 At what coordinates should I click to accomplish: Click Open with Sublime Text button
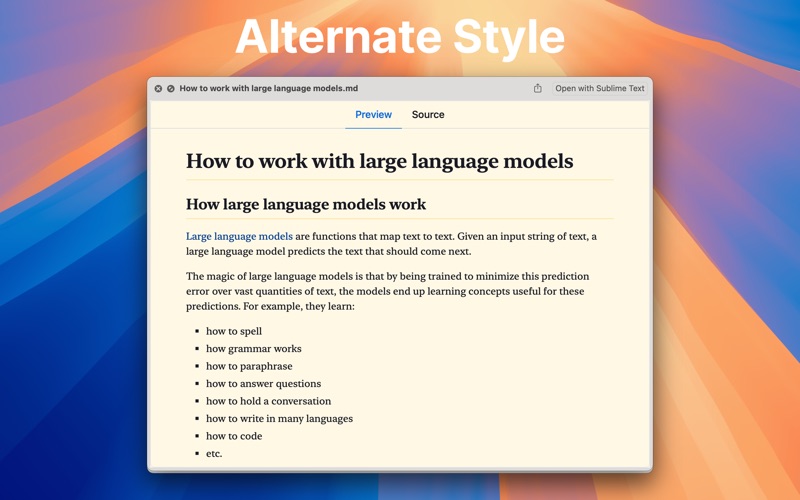[599, 88]
